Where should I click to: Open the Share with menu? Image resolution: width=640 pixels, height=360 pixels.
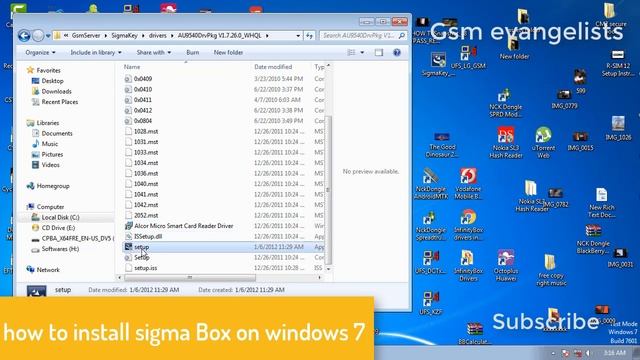(154, 53)
